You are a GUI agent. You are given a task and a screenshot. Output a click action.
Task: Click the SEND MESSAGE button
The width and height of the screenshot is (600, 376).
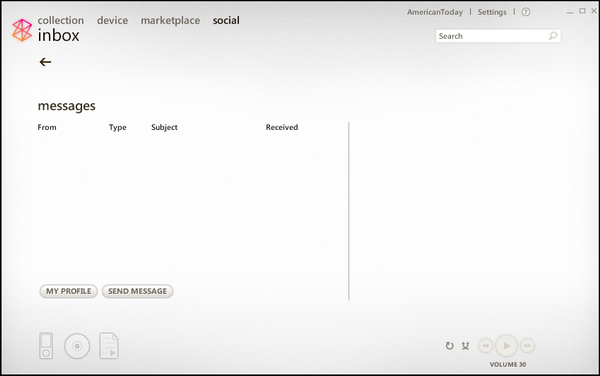coord(137,291)
